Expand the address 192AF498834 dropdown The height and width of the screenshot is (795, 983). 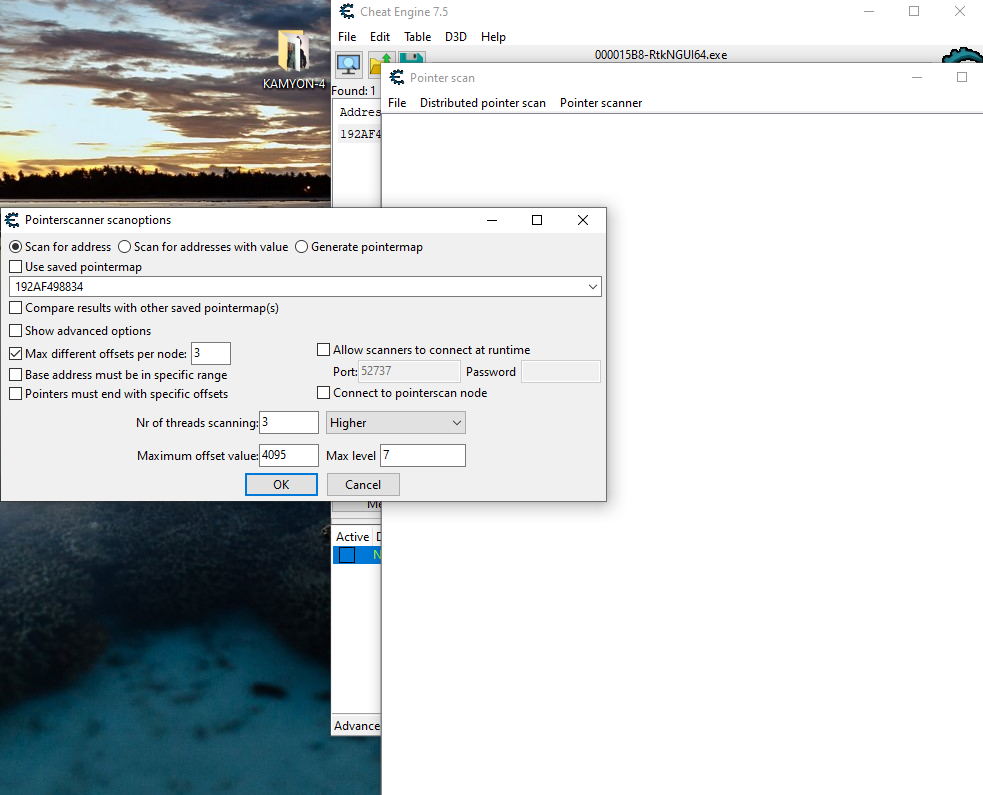coord(592,287)
